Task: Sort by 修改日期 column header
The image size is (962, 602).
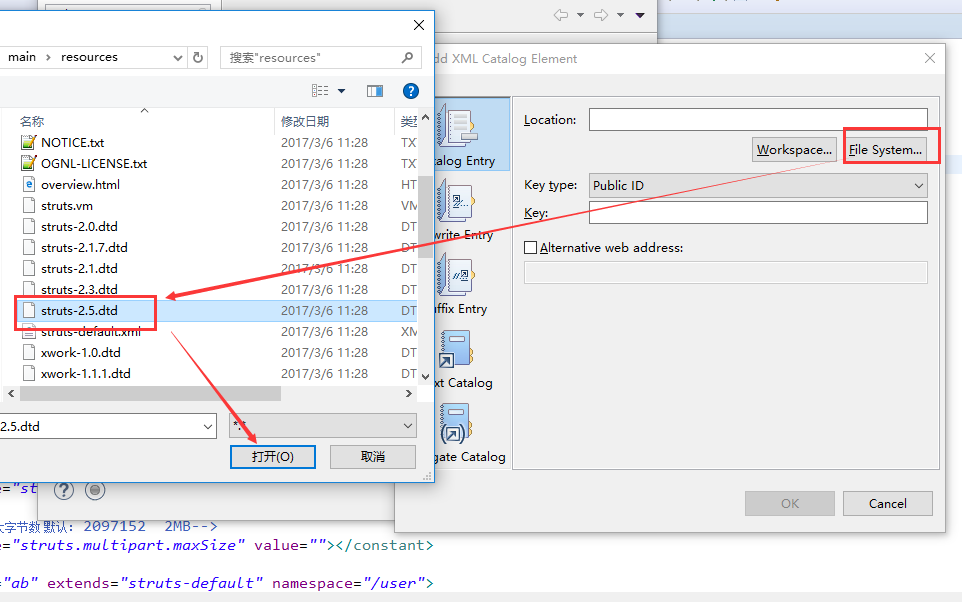Action: tap(305, 122)
